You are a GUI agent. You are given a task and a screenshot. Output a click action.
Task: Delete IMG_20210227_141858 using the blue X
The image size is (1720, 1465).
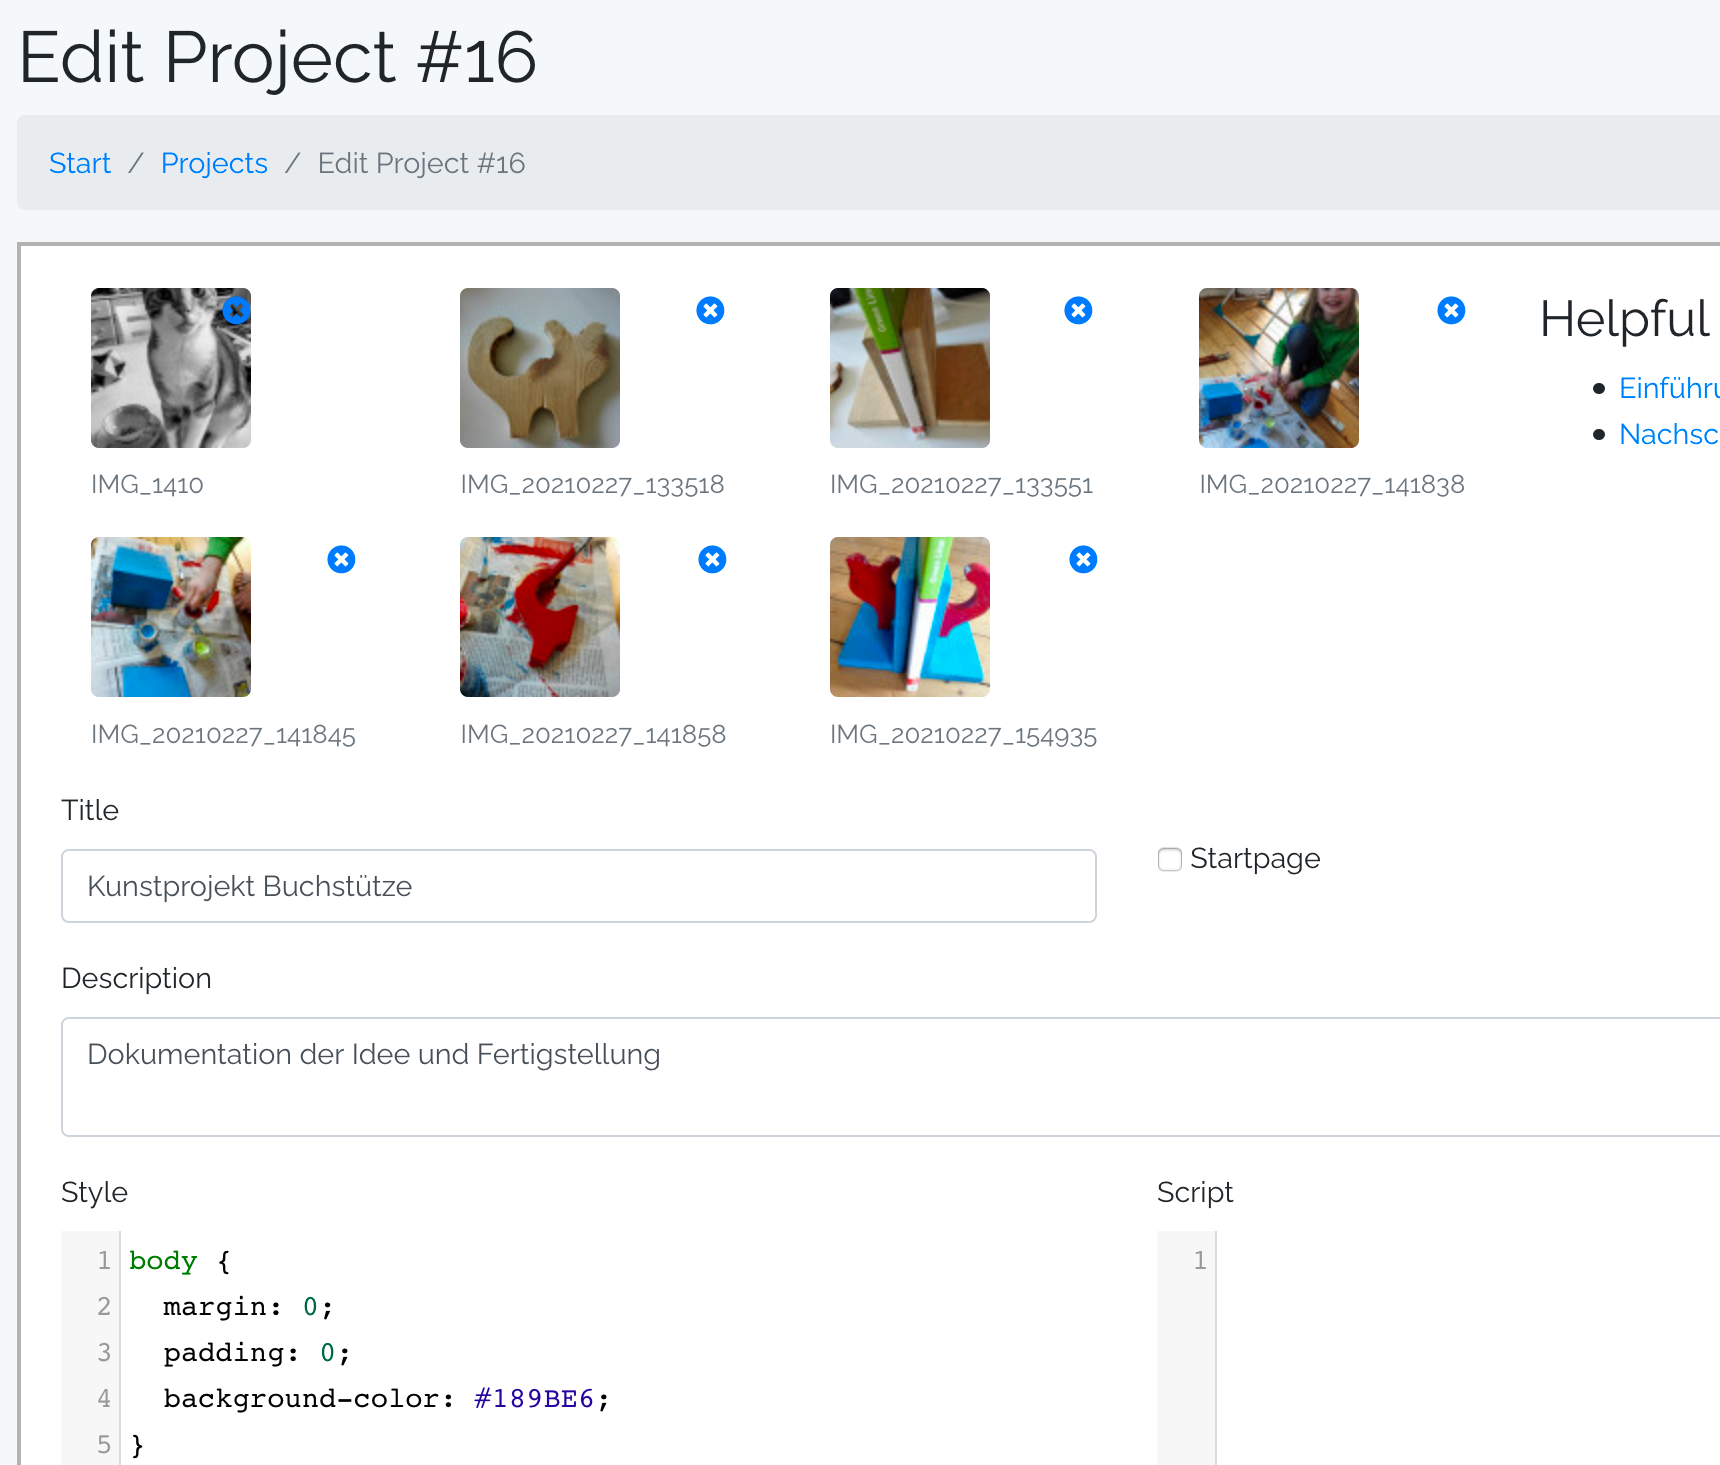coord(712,560)
